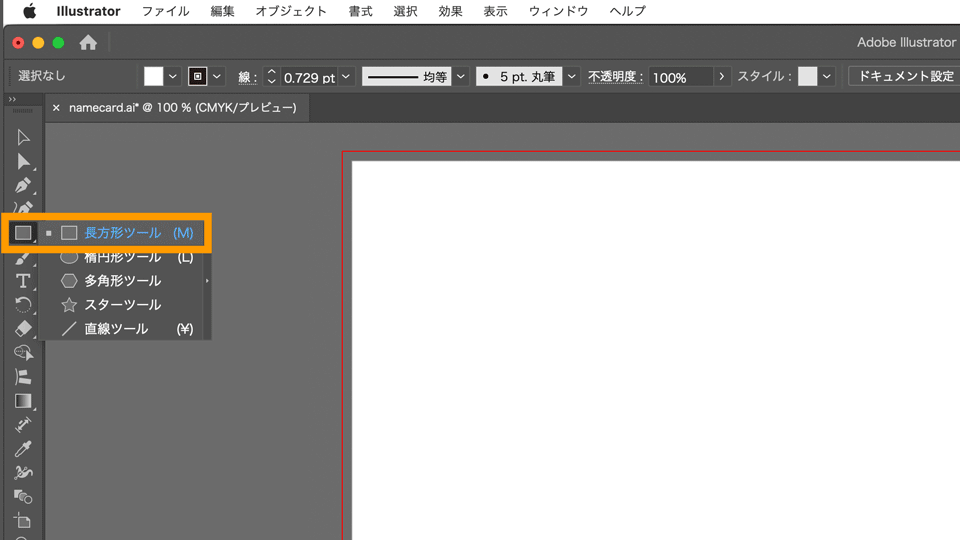This screenshot has height=540, width=960.
Task: Click the 線 stroke panel link
Action: tap(246, 77)
